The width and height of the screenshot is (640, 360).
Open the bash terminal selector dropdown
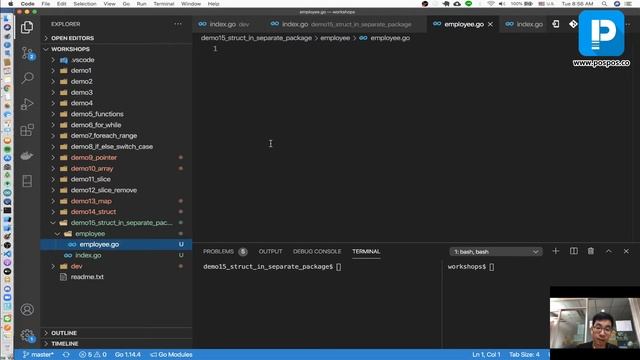point(496,252)
